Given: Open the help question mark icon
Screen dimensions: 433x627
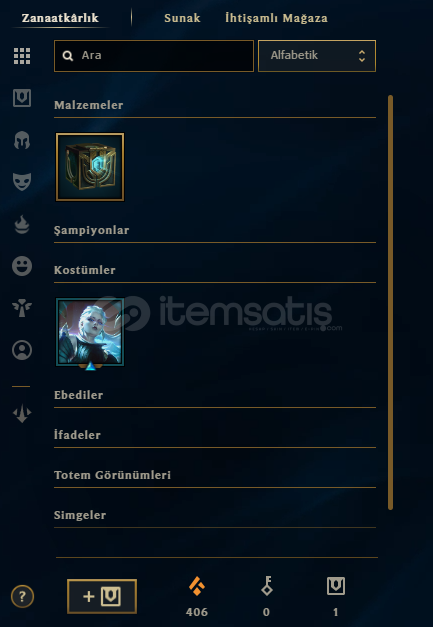Looking at the screenshot, I should point(22,597).
